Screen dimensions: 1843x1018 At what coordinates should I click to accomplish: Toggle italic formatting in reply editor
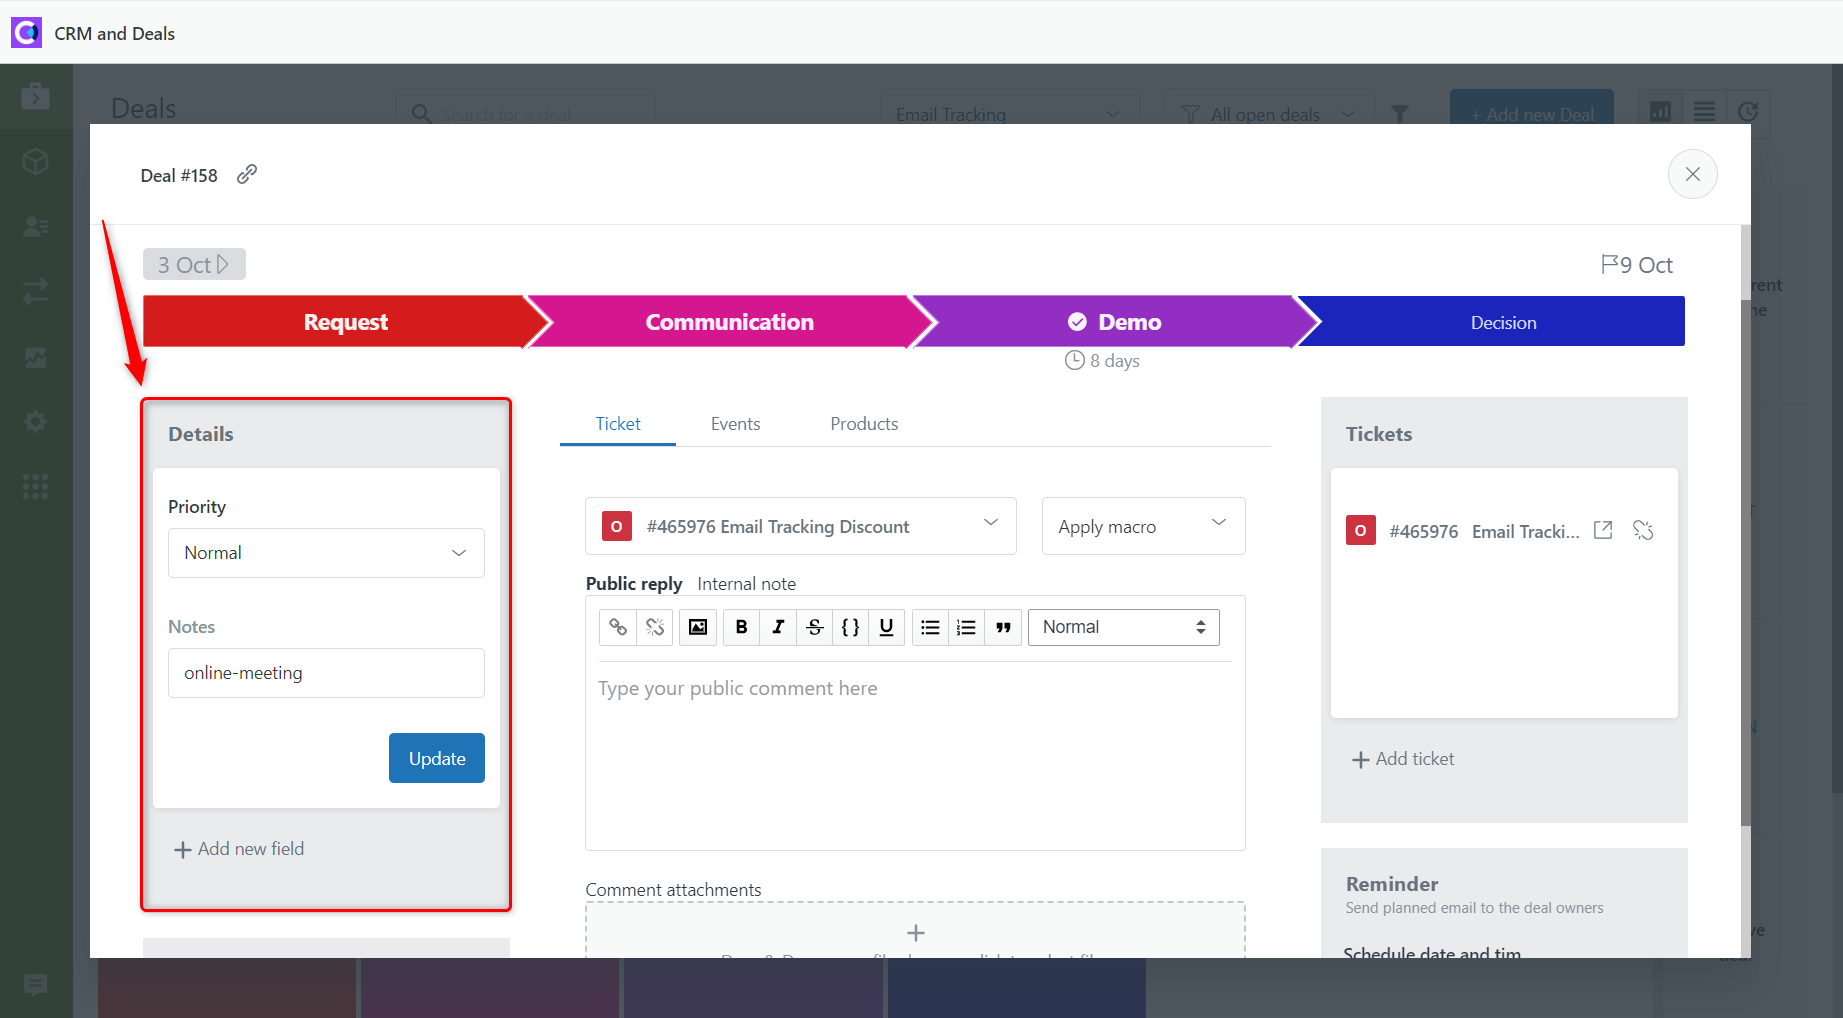778,627
